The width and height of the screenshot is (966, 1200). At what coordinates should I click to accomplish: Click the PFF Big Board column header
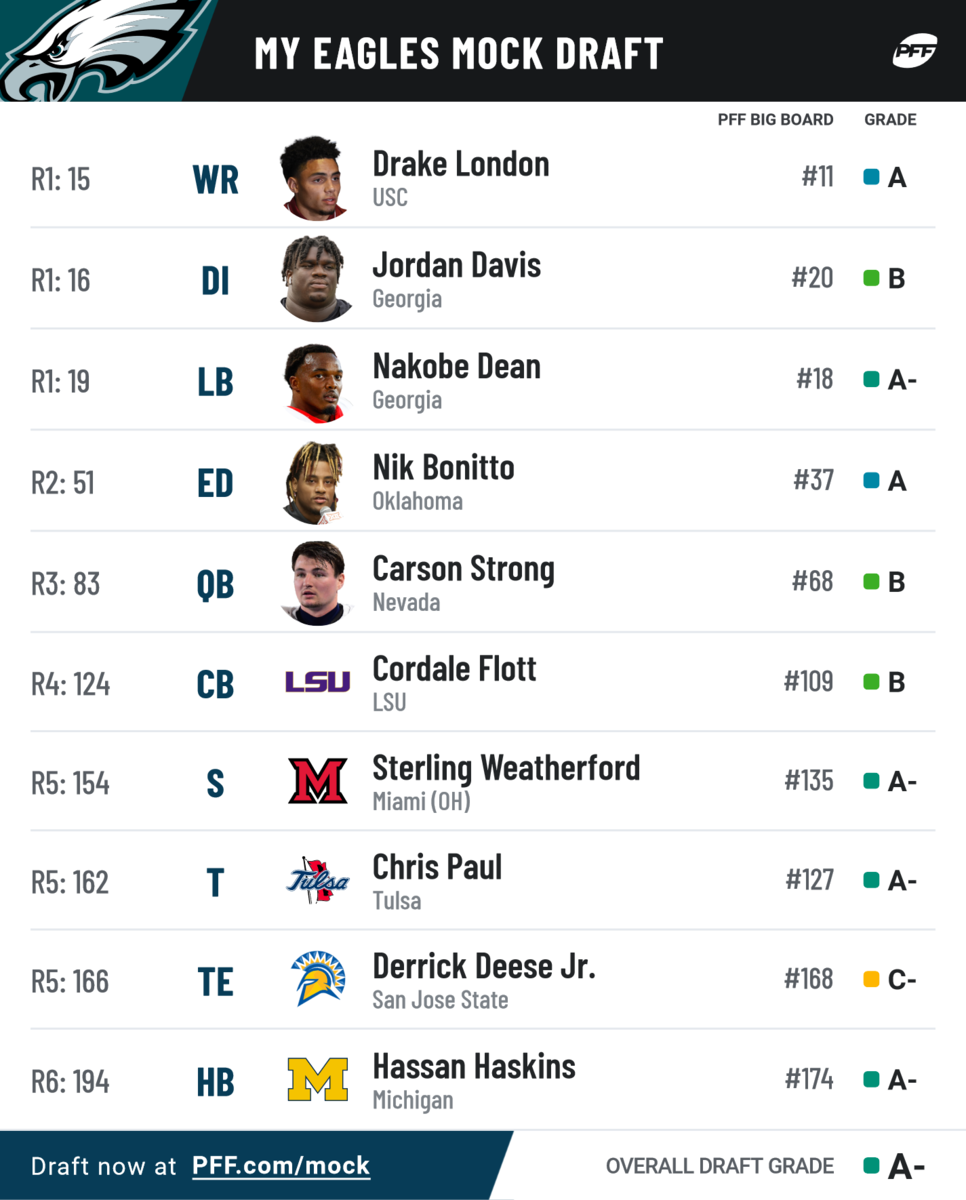[775, 120]
